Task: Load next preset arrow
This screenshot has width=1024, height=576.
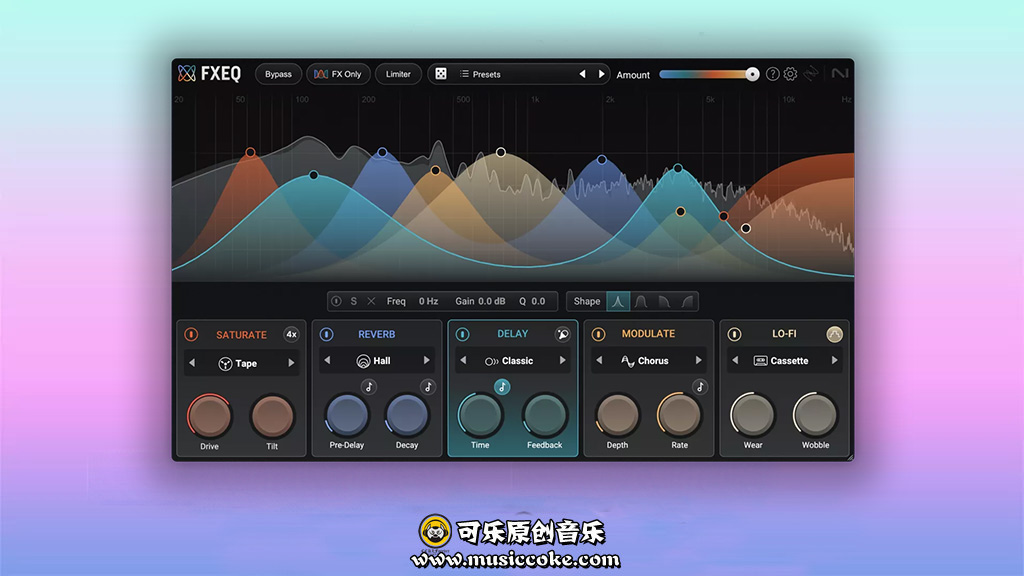Action: [x=601, y=74]
